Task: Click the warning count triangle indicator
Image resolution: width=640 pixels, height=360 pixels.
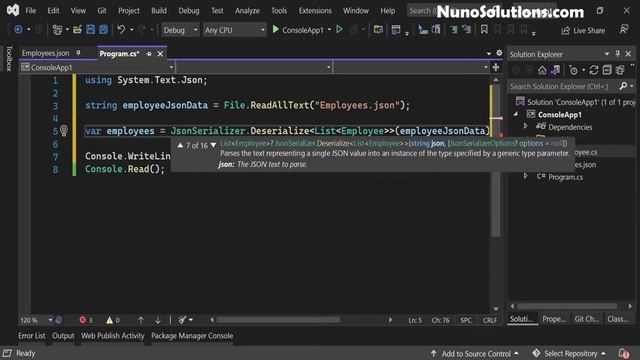Action: pos(113,320)
